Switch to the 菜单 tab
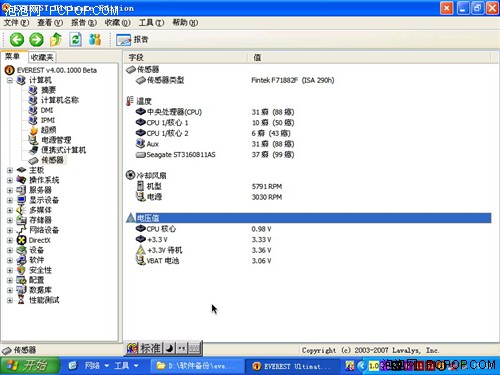 [13, 57]
